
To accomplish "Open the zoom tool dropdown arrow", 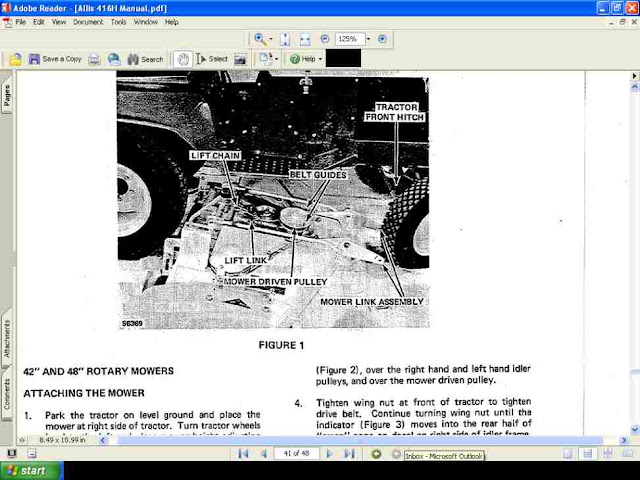I will click(271, 39).
